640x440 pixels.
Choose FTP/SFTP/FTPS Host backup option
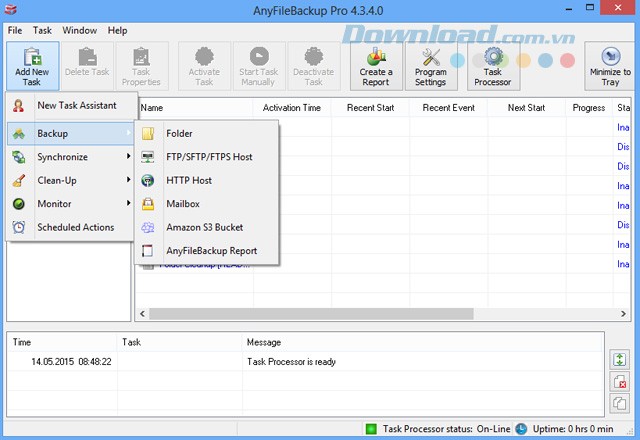point(207,157)
